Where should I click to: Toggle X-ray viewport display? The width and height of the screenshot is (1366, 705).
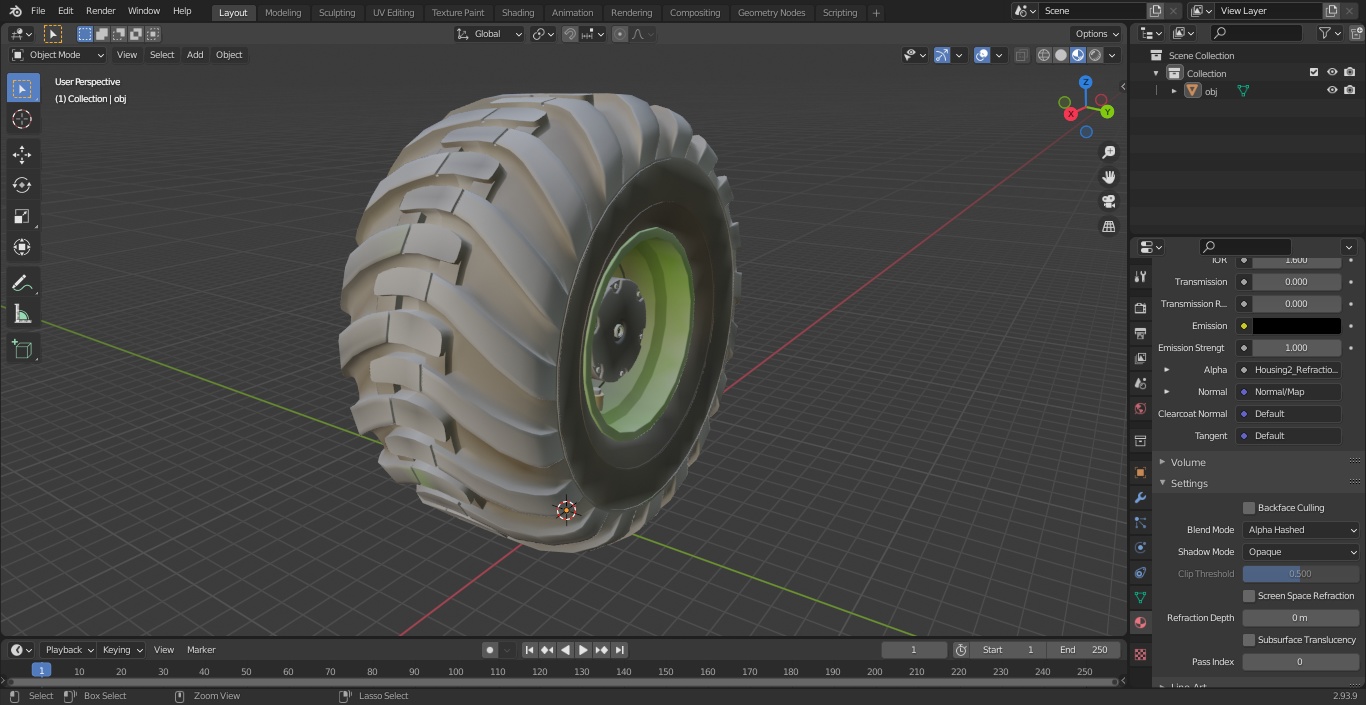pos(1021,55)
